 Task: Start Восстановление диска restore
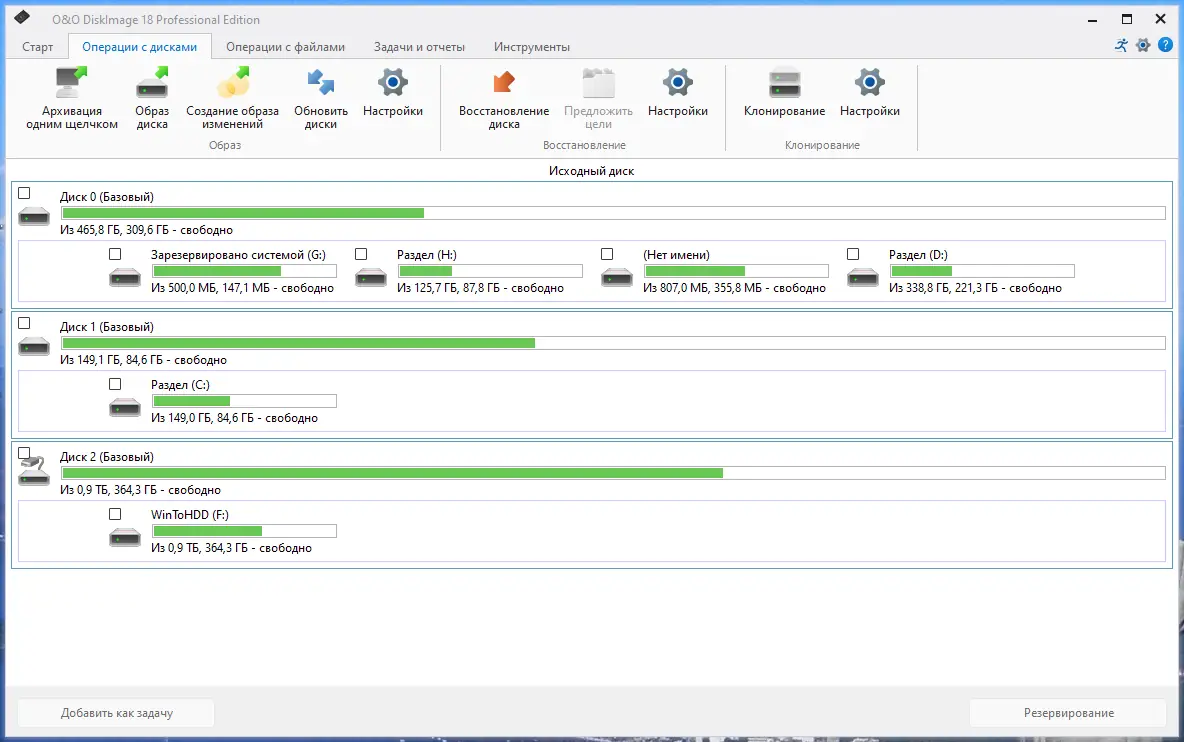click(504, 98)
